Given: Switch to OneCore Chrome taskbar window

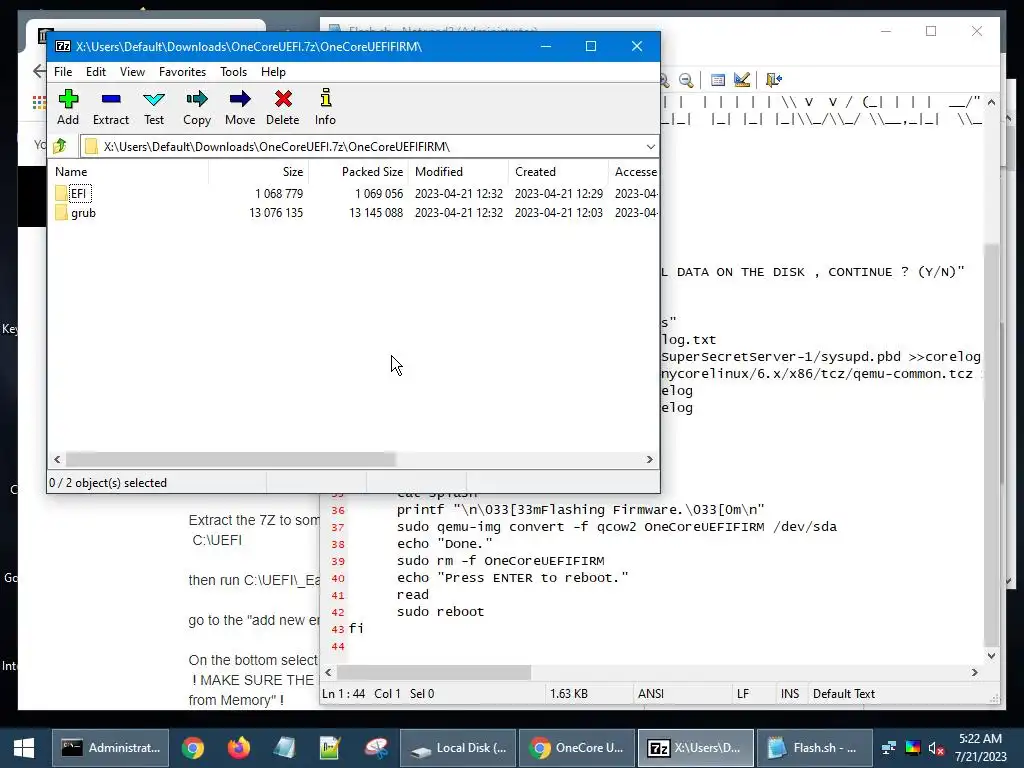Looking at the screenshot, I should (x=577, y=748).
